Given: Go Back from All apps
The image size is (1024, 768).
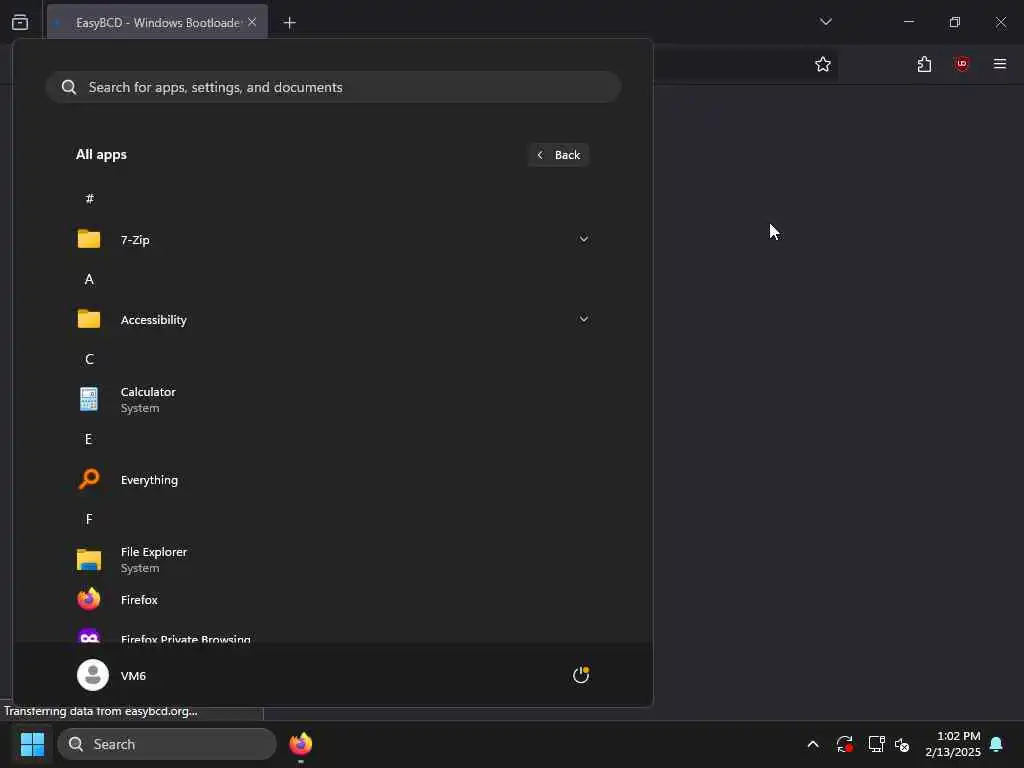Looking at the screenshot, I should click(x=558, y=155).
